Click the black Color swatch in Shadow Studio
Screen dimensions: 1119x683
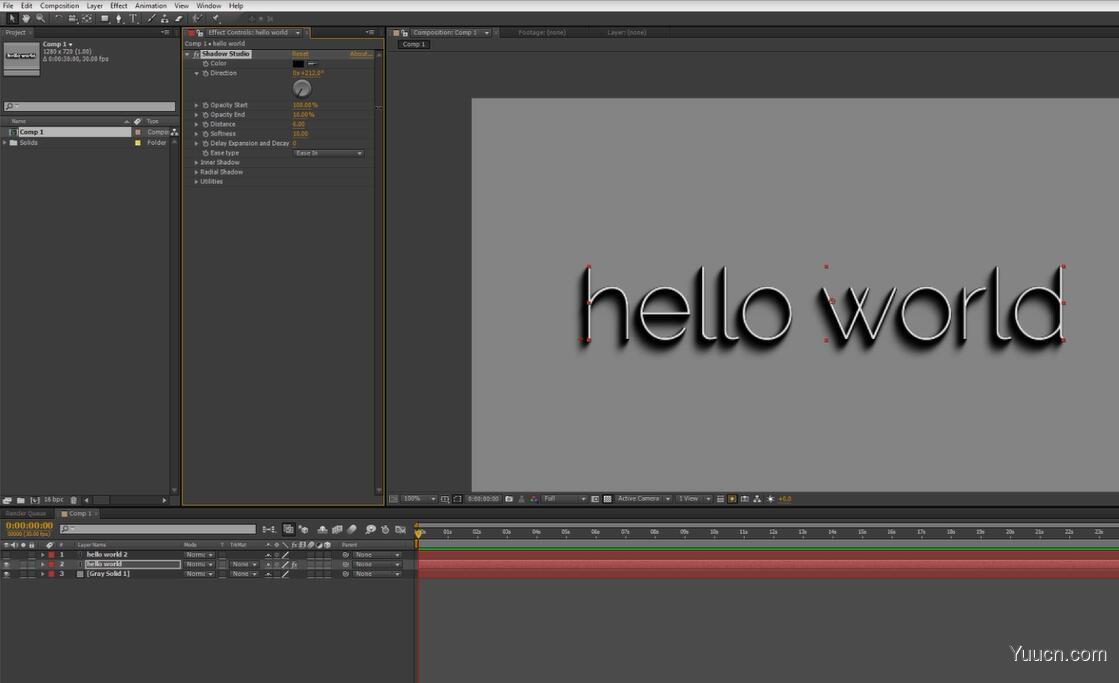(x=298, y=64)
